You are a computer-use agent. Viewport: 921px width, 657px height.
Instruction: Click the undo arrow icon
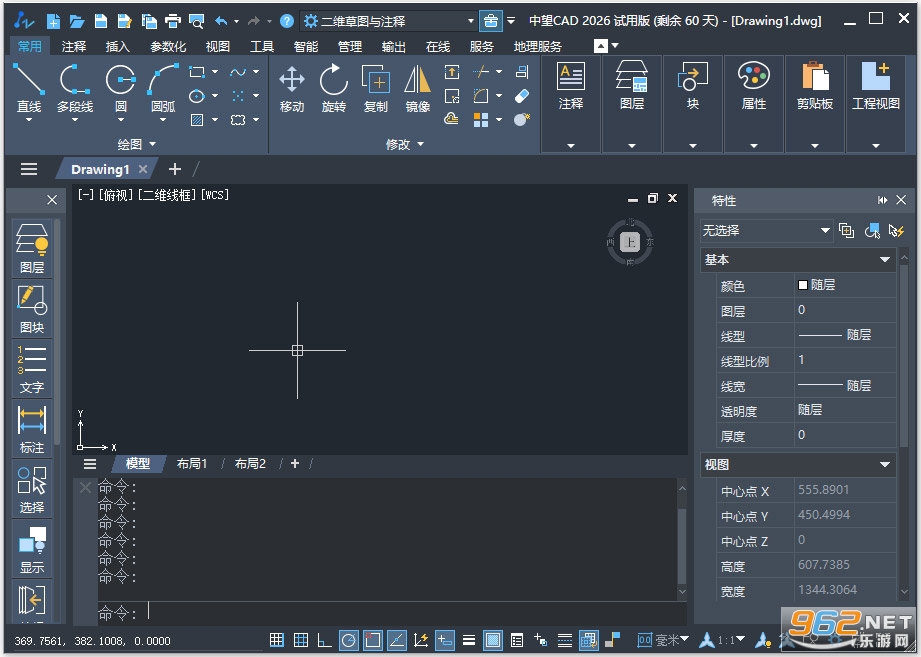pos(221,21)
